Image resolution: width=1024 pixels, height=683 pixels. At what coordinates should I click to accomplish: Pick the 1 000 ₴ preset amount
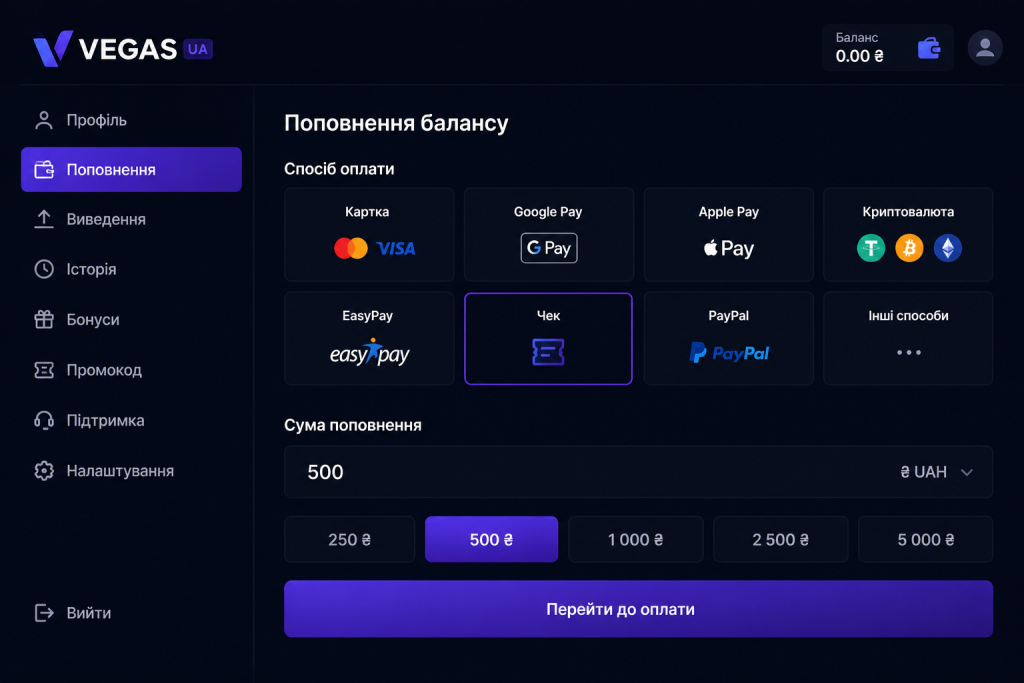(x=636, y=539)
